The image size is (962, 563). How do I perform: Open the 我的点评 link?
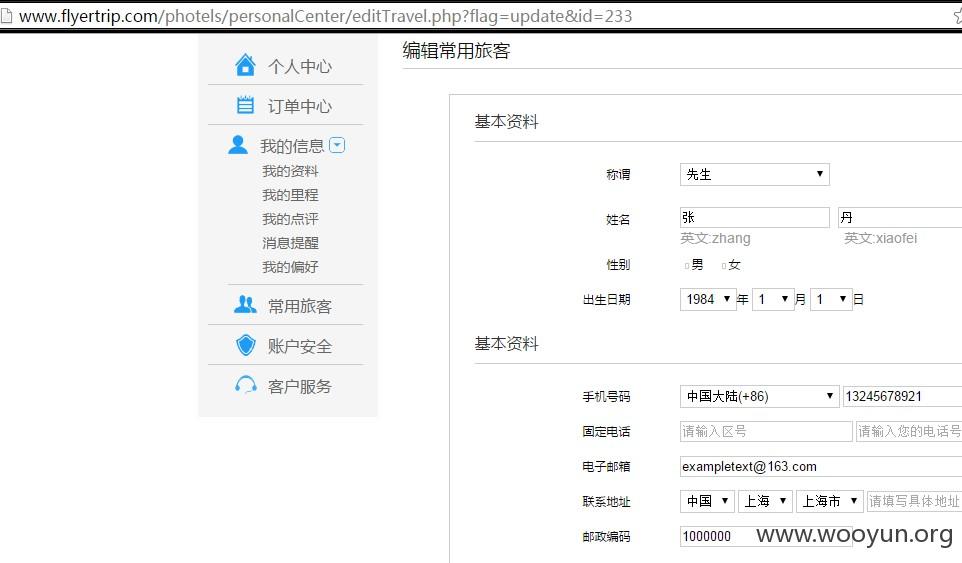click(290, 219)
